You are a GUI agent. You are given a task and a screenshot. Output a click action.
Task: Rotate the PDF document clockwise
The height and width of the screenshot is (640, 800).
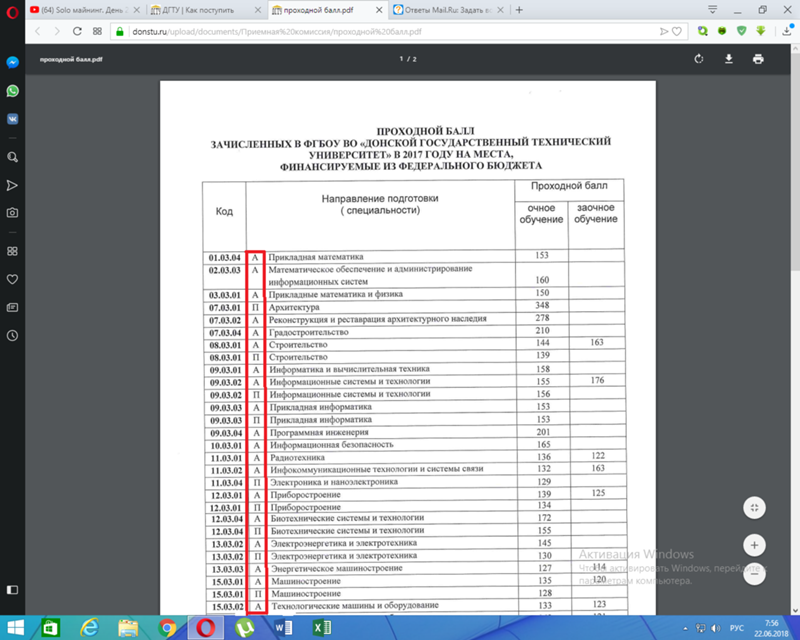point(699,59)
